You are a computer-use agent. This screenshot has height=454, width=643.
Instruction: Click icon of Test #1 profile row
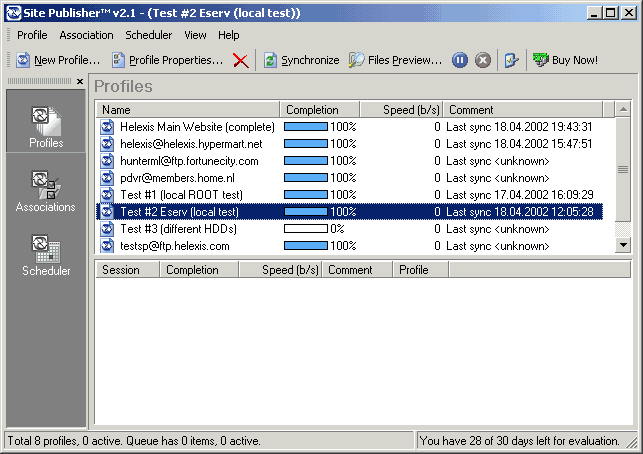click(x=107, y=195)
